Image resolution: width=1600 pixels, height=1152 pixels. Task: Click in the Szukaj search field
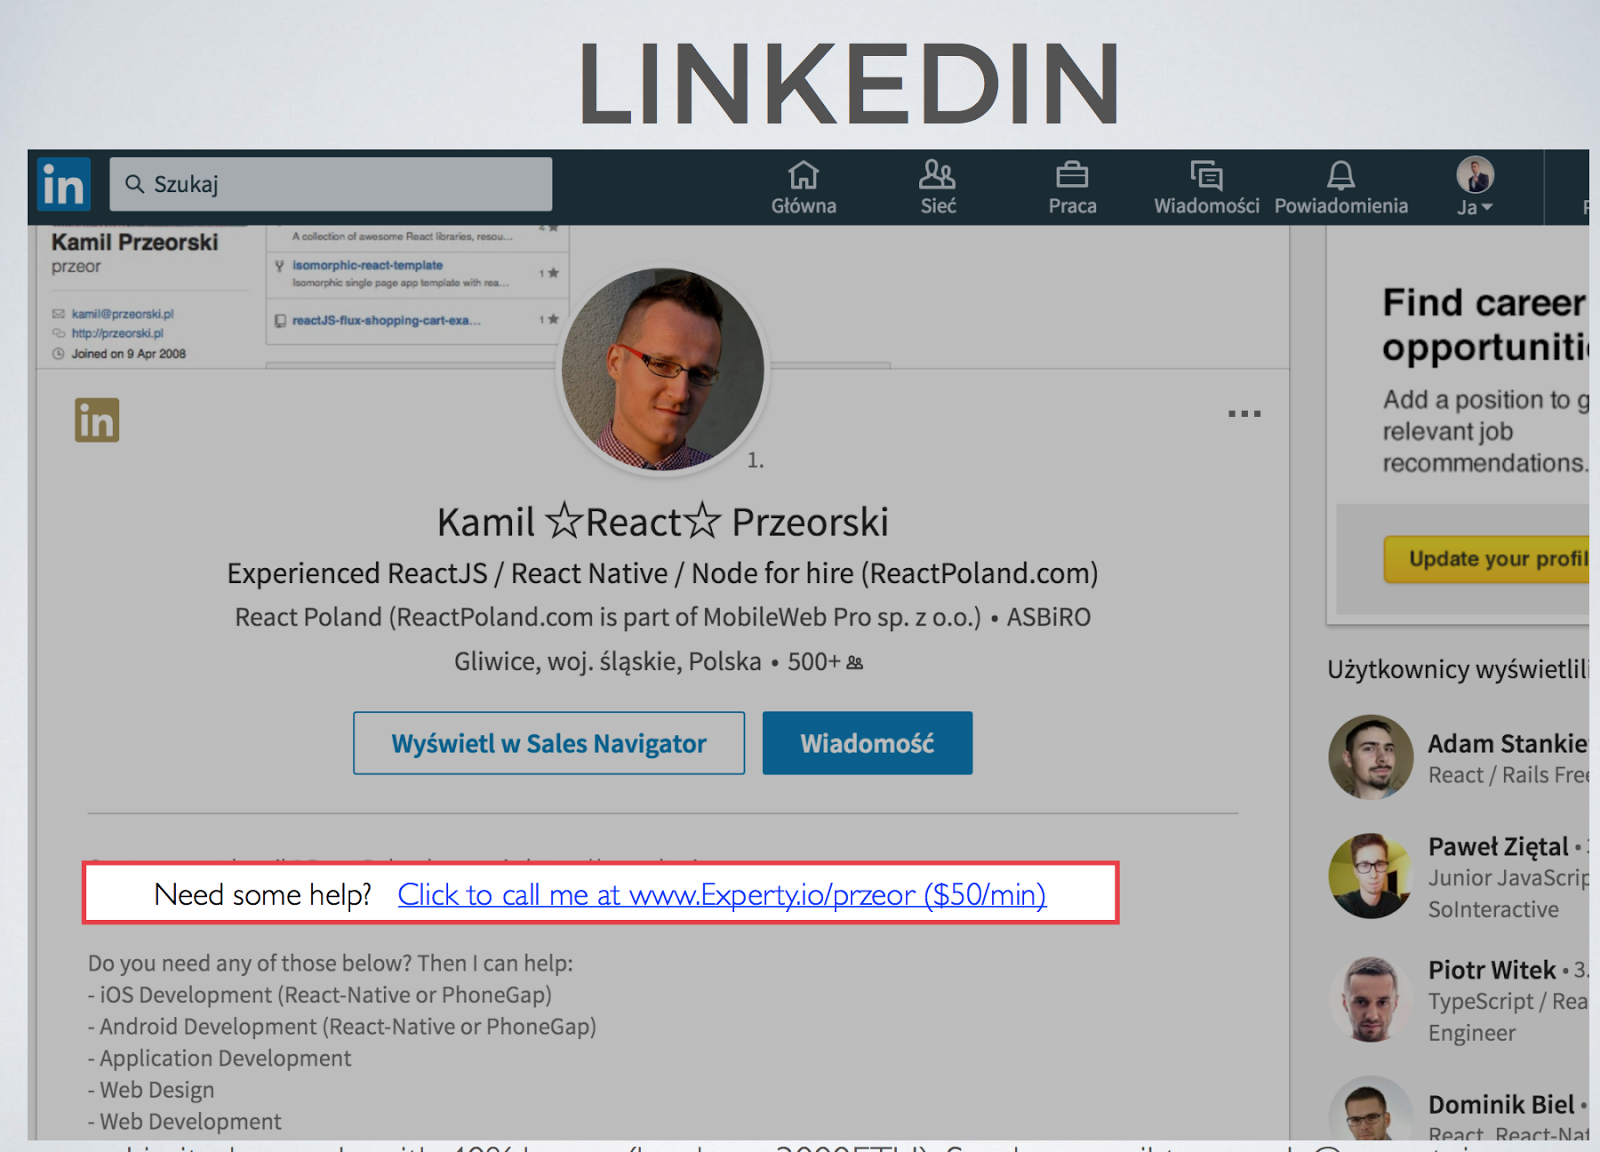point(331,184)
